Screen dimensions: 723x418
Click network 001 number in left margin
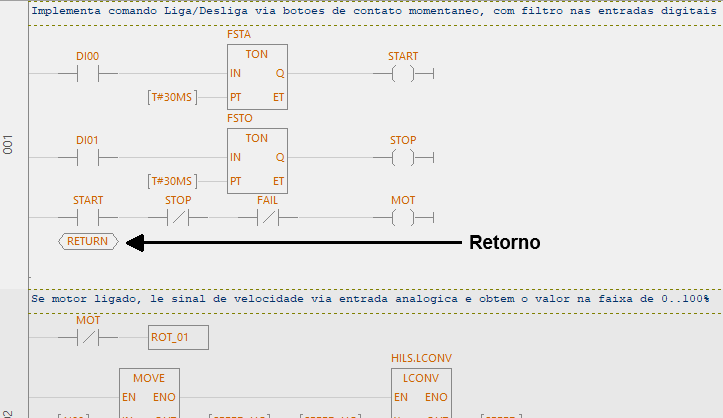click(8, 145)
